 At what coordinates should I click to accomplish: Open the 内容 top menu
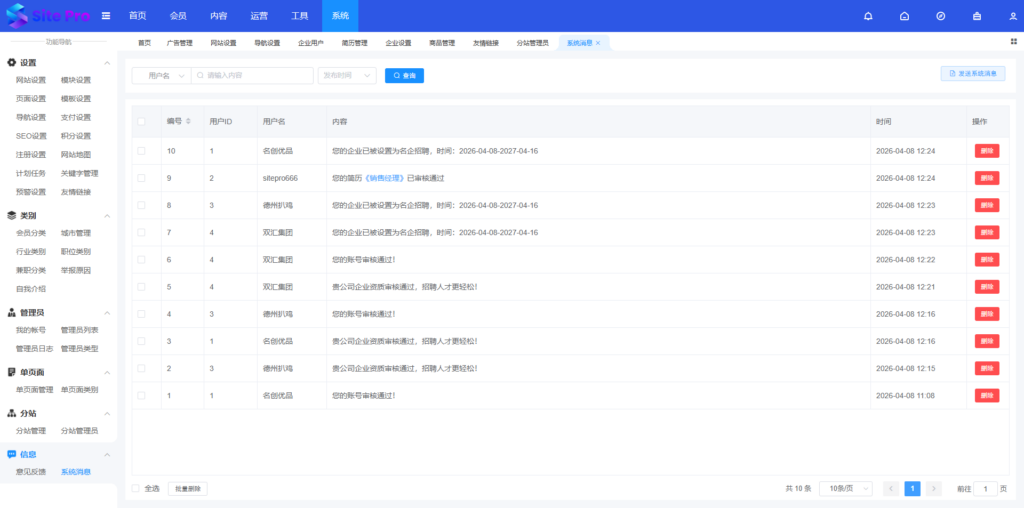(x=219, y=16)
